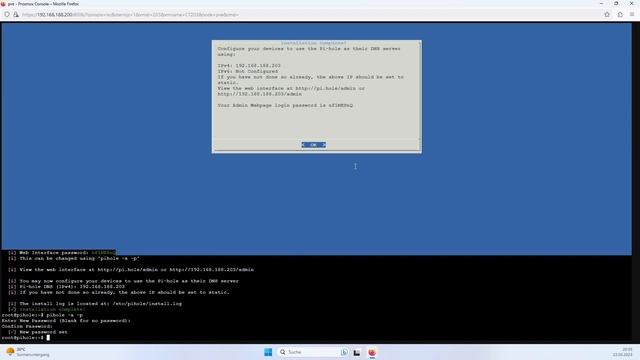The image size is (640, 360).
Task: Open the weather widget on the taskbar
Action: 28,352
